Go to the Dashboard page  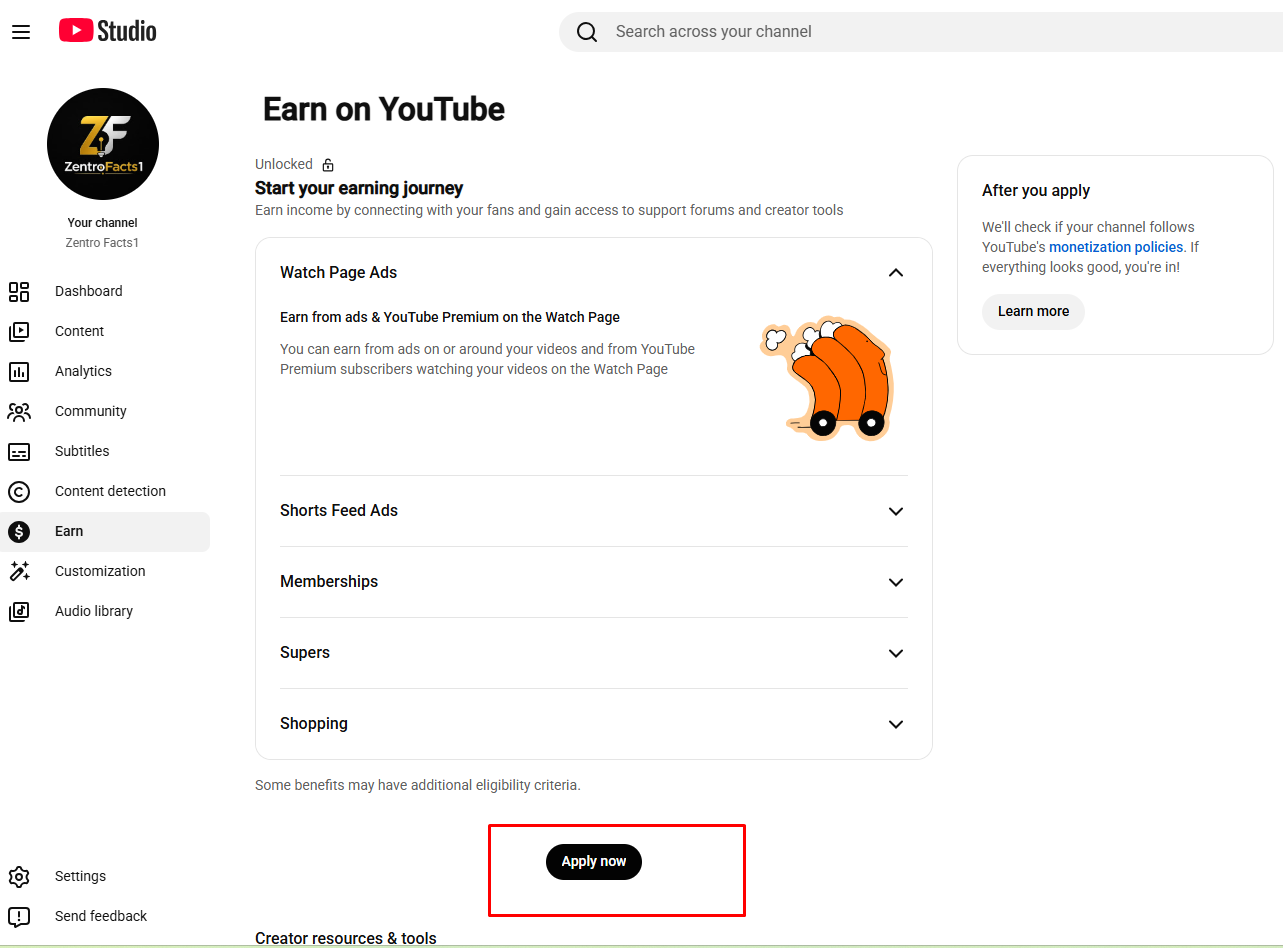(x=105, y=291)
